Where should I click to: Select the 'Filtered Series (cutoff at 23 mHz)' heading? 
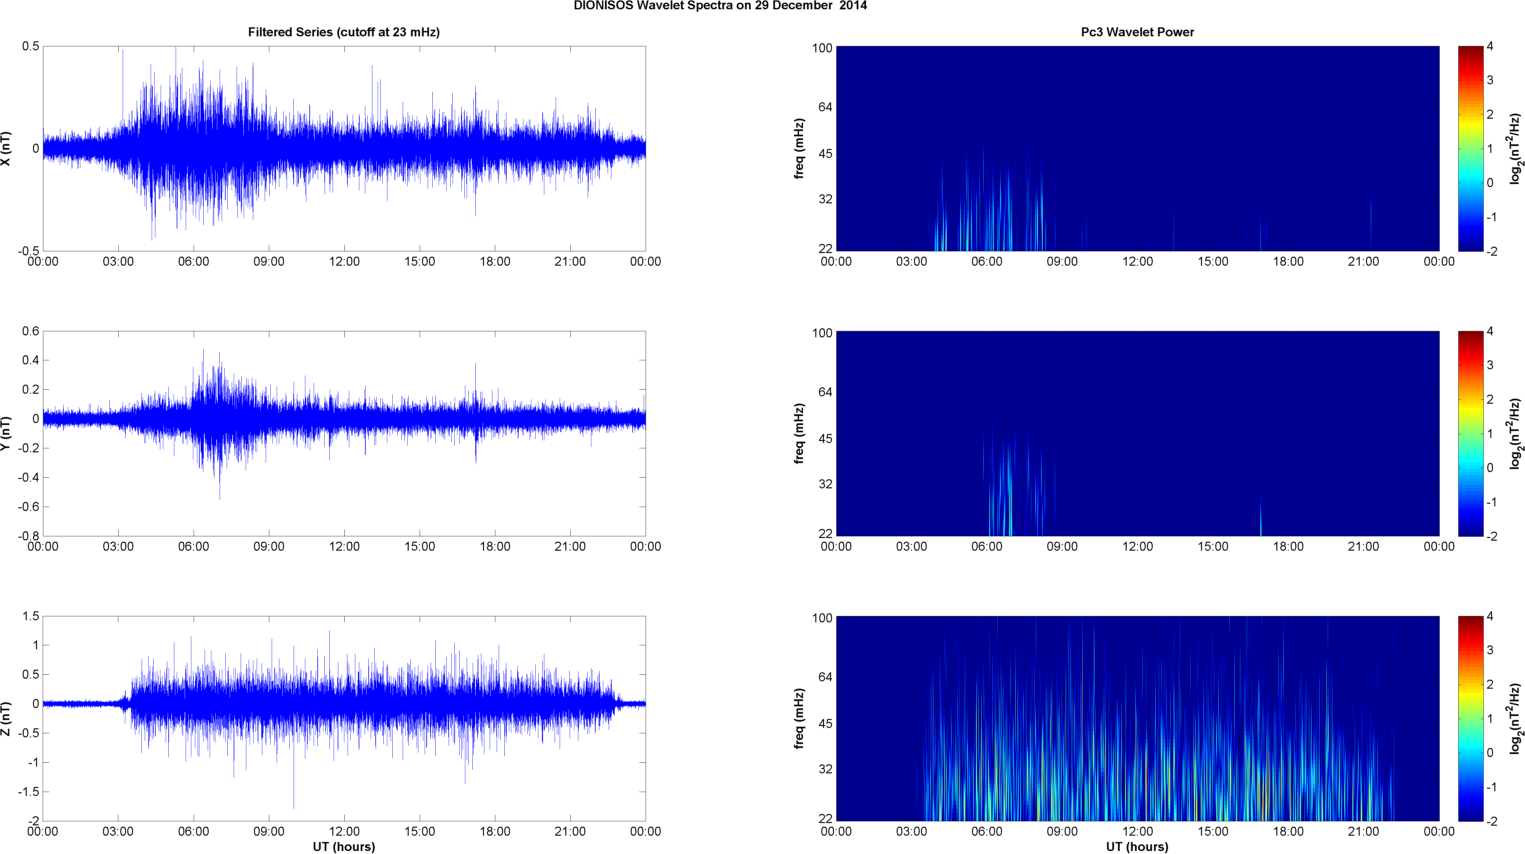coord(344,32)
